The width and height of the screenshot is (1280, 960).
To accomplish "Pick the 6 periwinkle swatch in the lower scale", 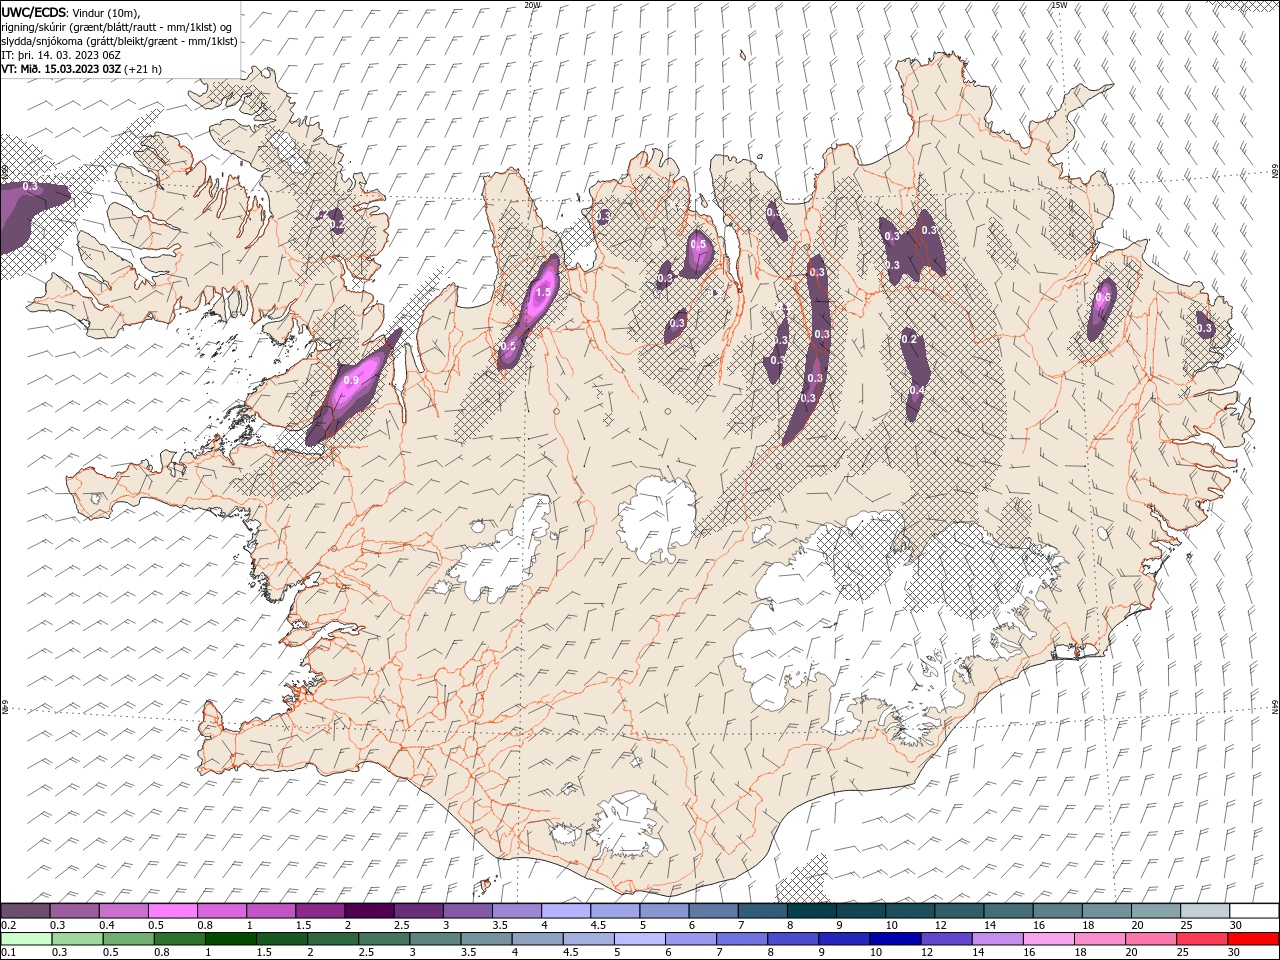I will point(690,939).
